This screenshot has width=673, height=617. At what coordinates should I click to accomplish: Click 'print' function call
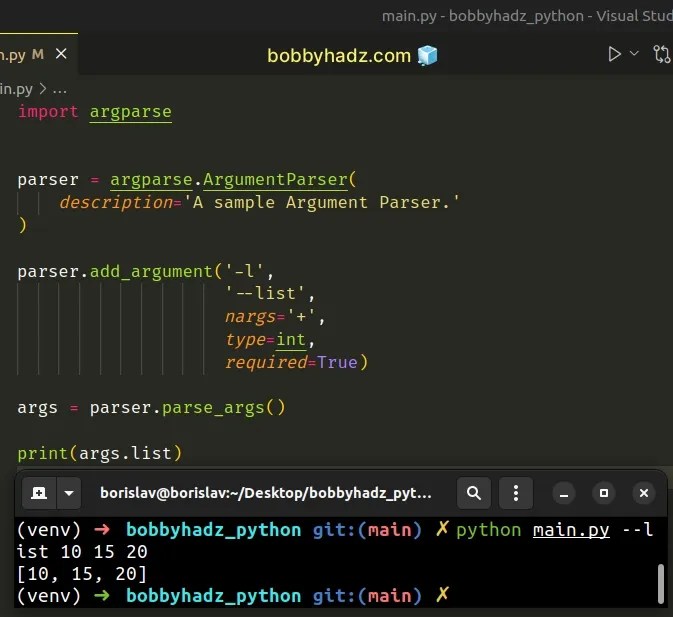42,454
